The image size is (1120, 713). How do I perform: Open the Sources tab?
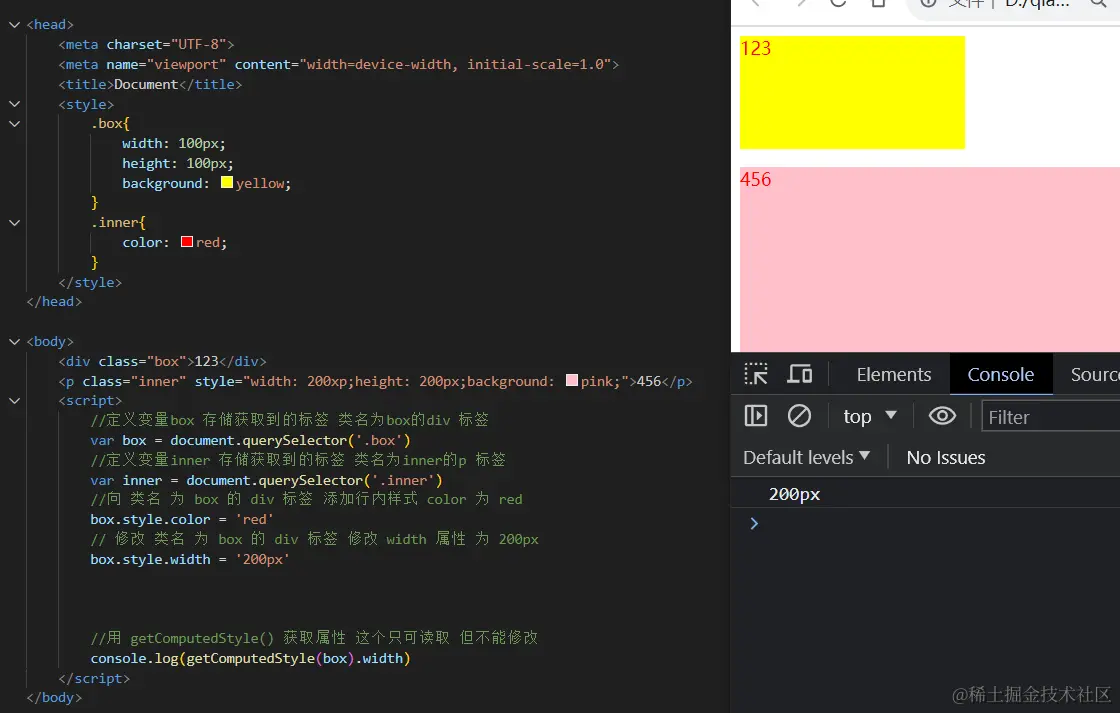tap(1094, 374)
